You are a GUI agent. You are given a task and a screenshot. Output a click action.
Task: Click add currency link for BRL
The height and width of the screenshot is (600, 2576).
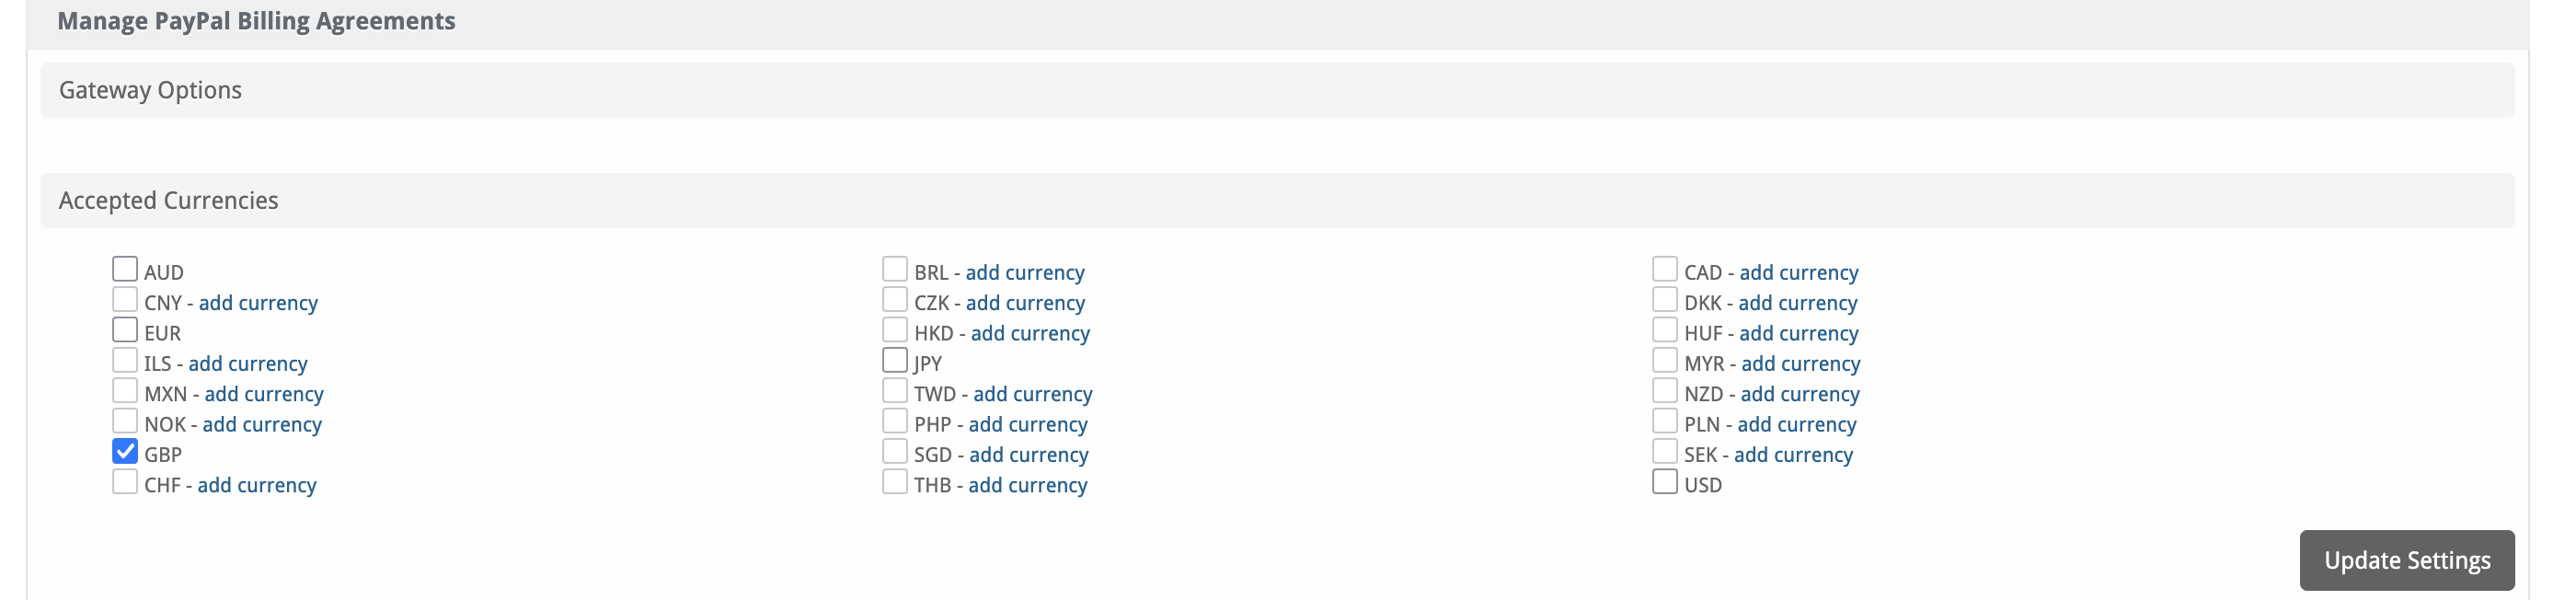pyautogui.click(x=1025, y=273)
